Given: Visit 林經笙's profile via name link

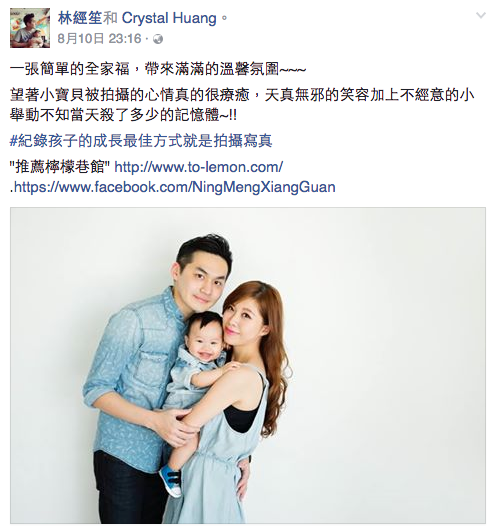Looking at the screenshot, I should coord(80,18).
